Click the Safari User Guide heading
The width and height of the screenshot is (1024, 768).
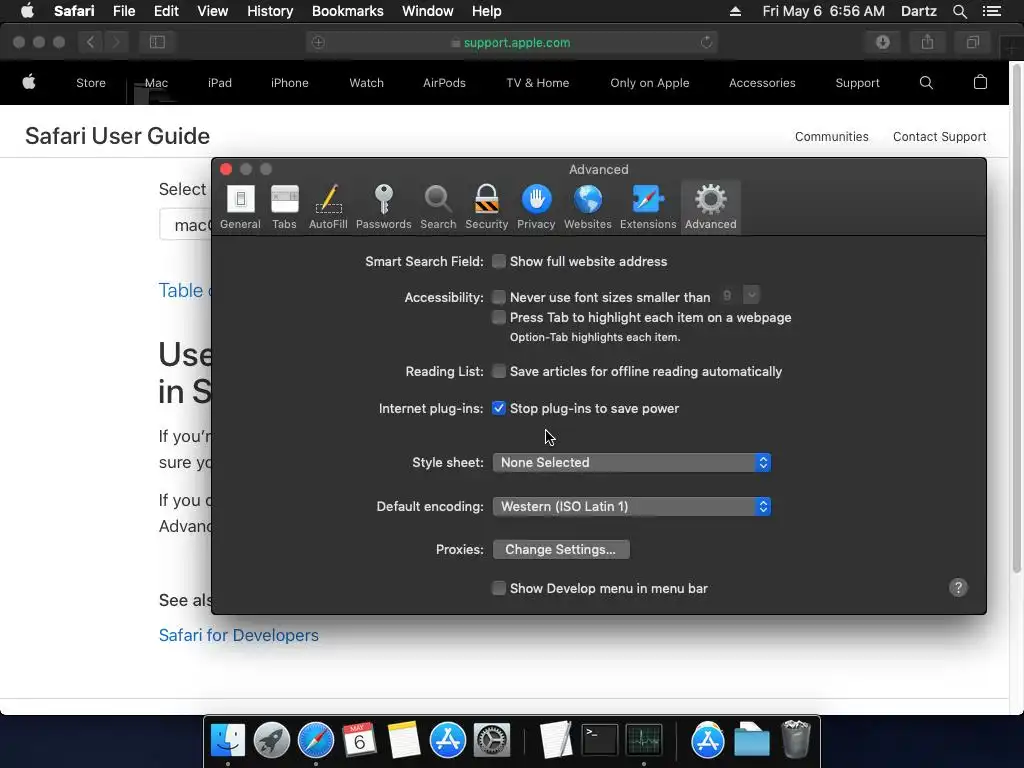[x=118, y=136]
